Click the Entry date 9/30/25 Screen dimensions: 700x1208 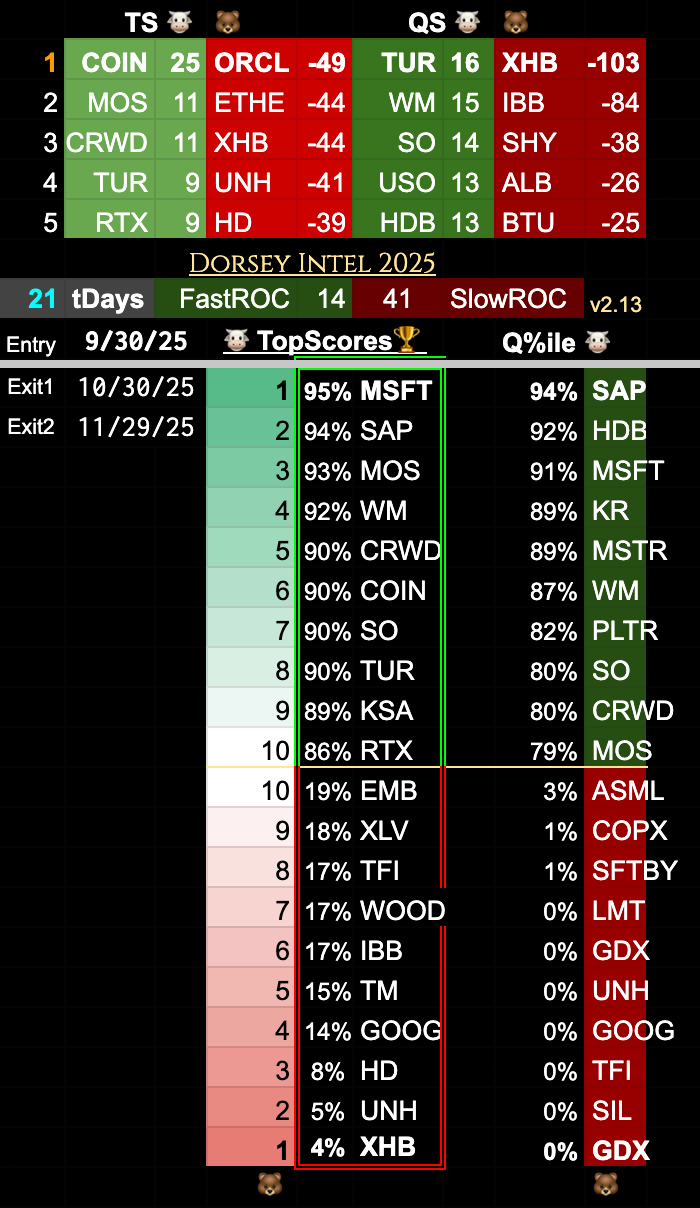coord(136,341)
